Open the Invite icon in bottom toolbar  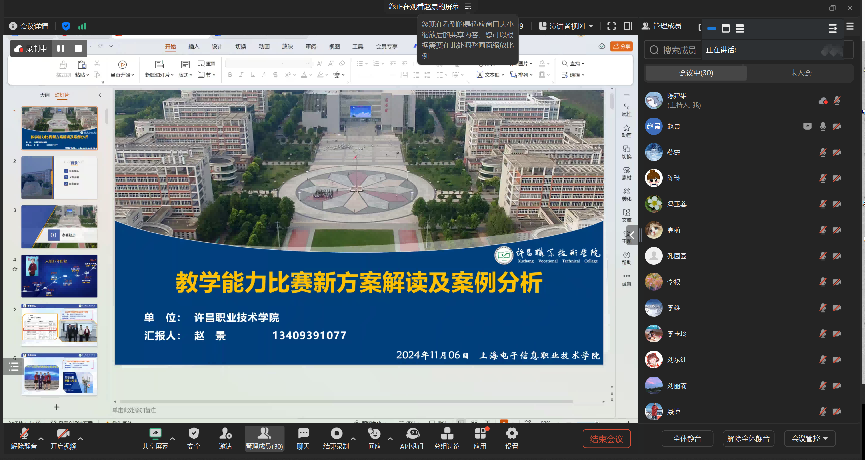coord(226,437)
